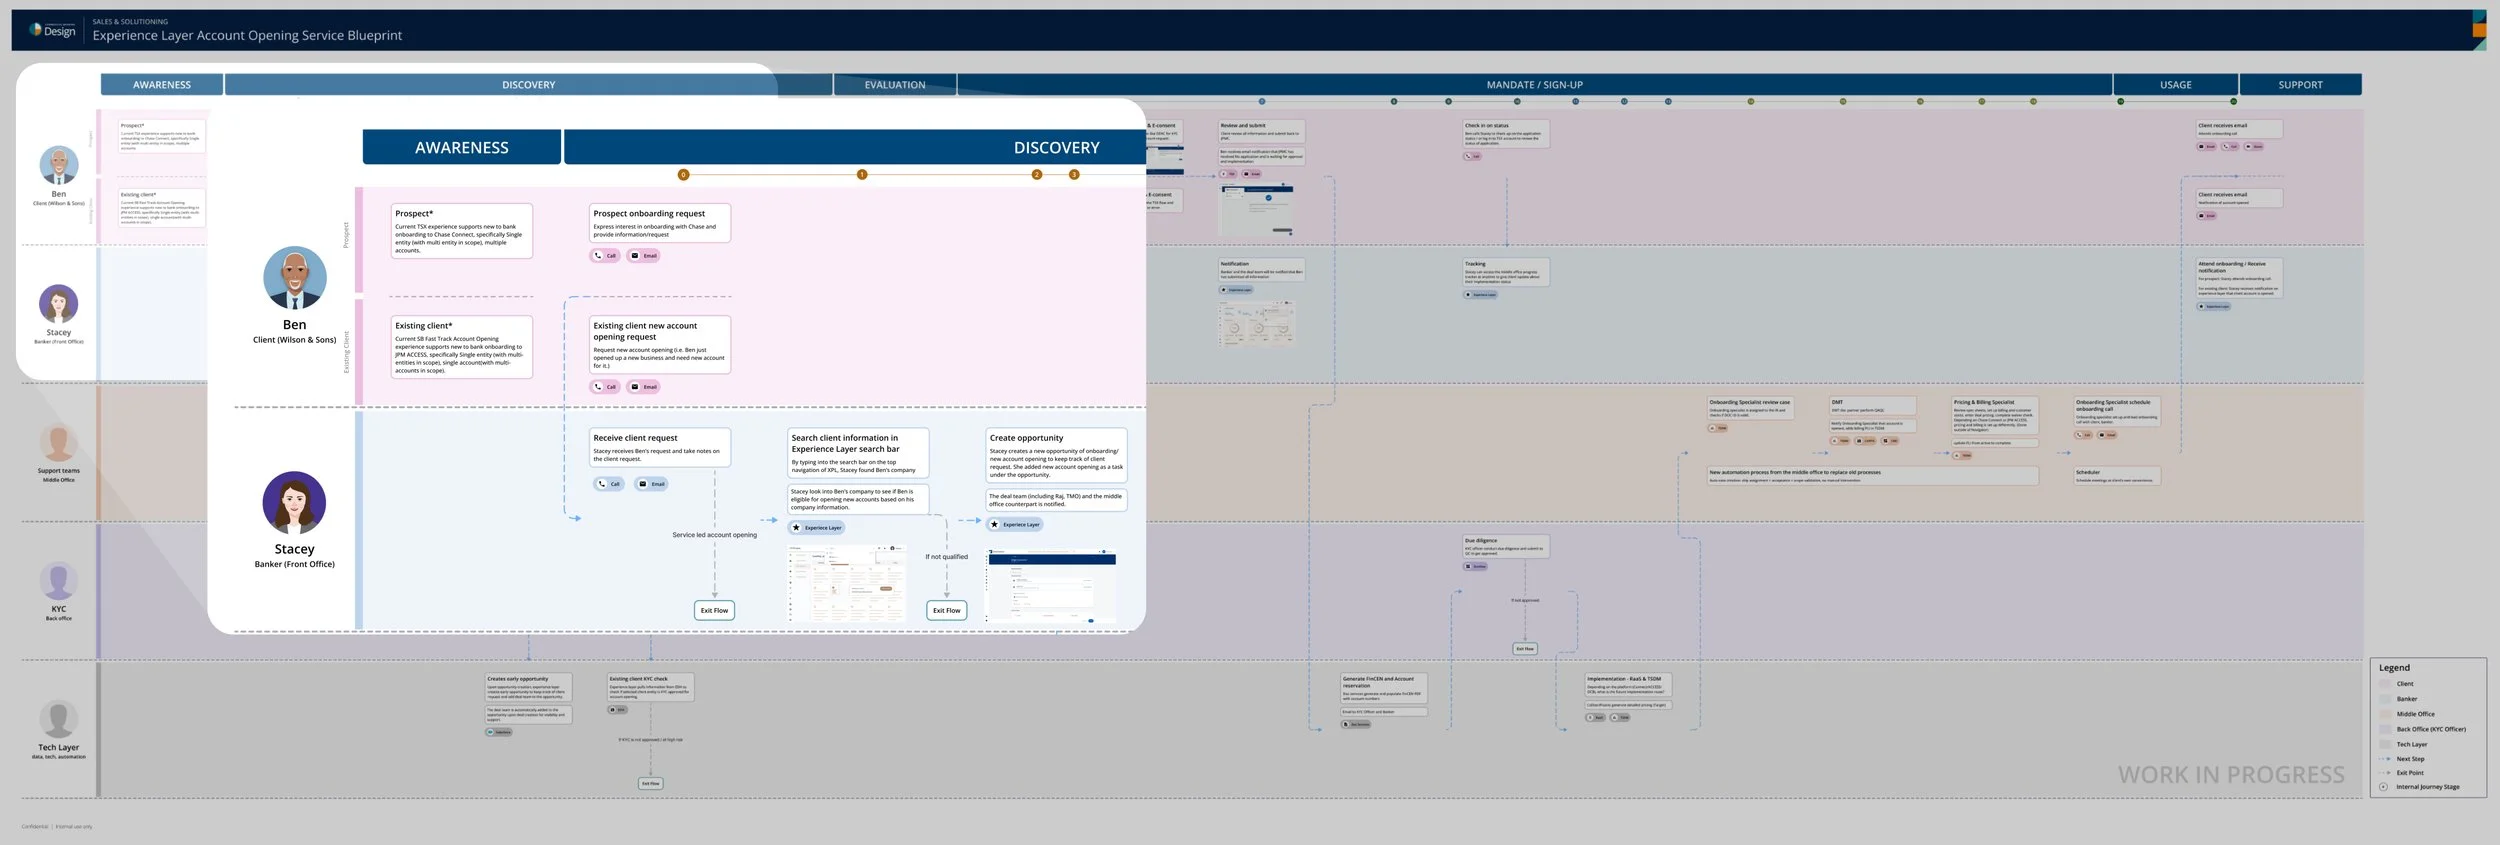The height and width of the screenshot is (845, 2500).
Task: Click journey stage marker 1 on the timeline
Action: pos(862,175)
